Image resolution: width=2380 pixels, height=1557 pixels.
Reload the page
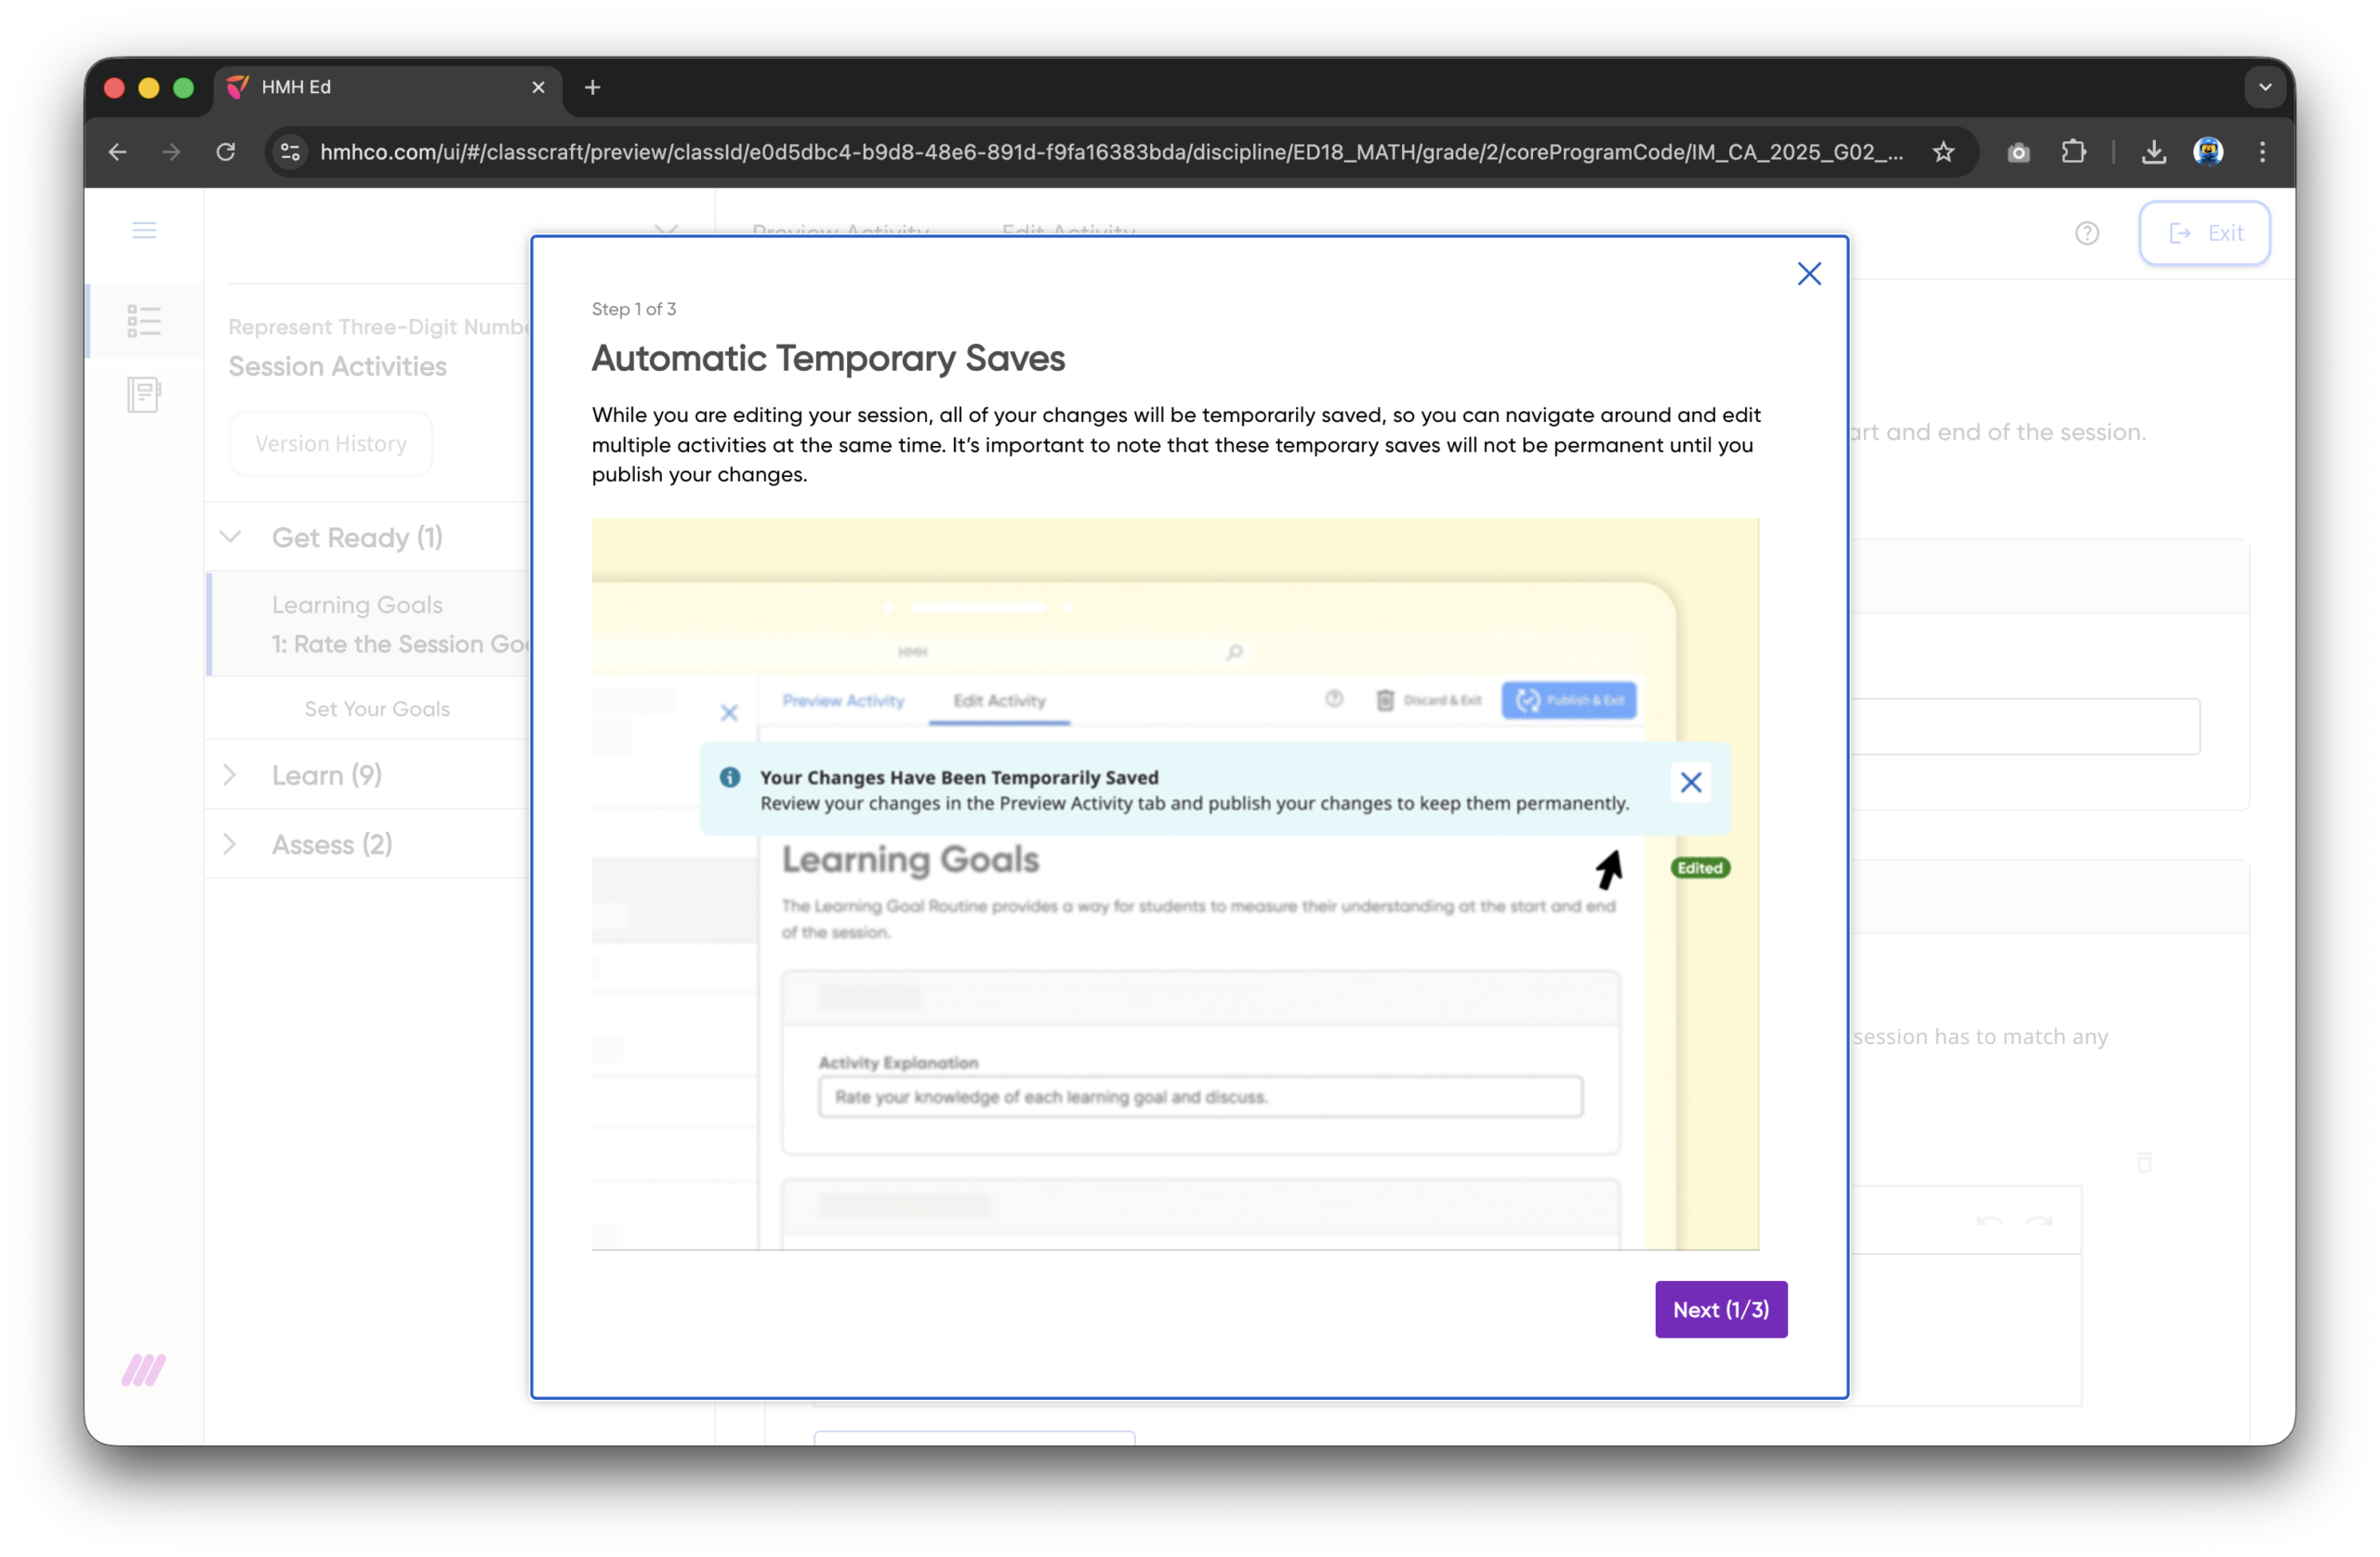pyautogui.click(x=226, y=152)
